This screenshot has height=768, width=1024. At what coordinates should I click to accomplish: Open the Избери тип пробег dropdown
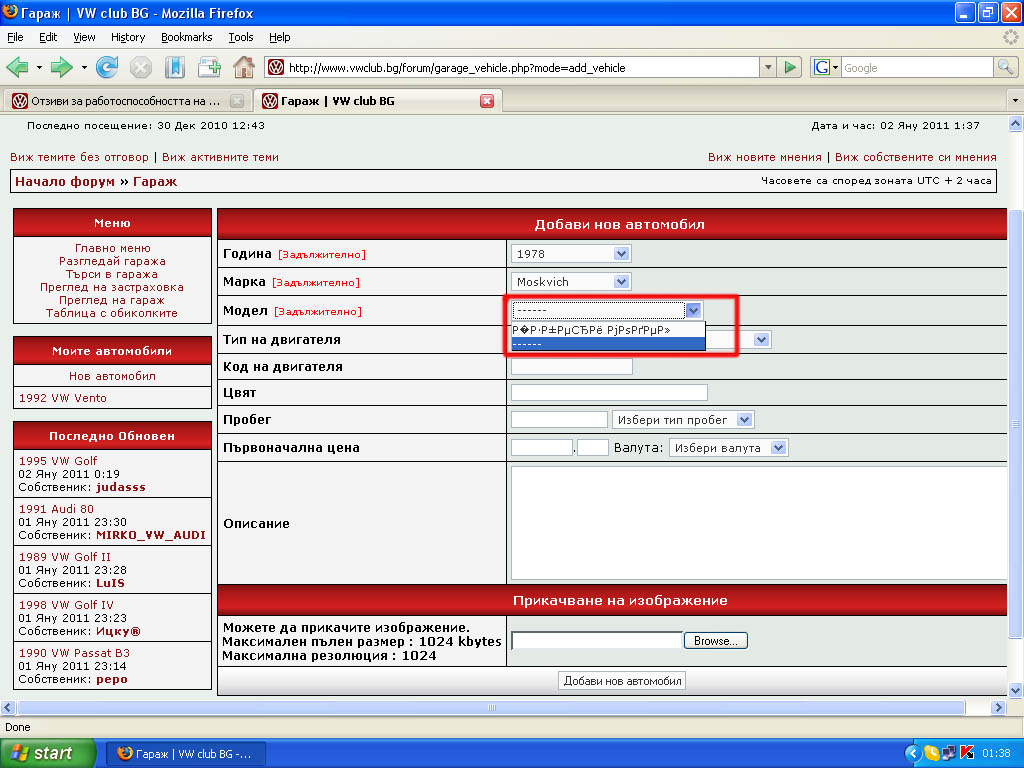click(x=683, y=420)
